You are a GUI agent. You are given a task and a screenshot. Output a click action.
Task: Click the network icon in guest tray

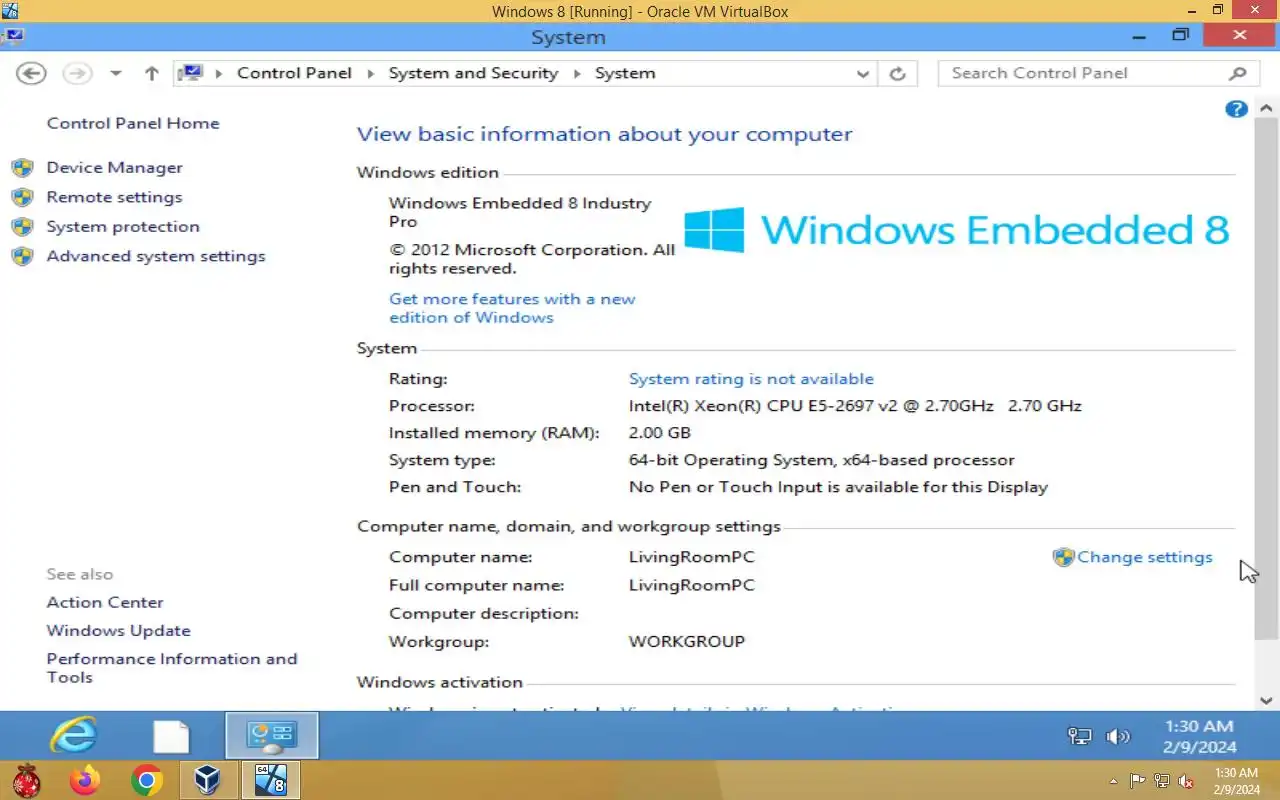tap(1079, 737)
